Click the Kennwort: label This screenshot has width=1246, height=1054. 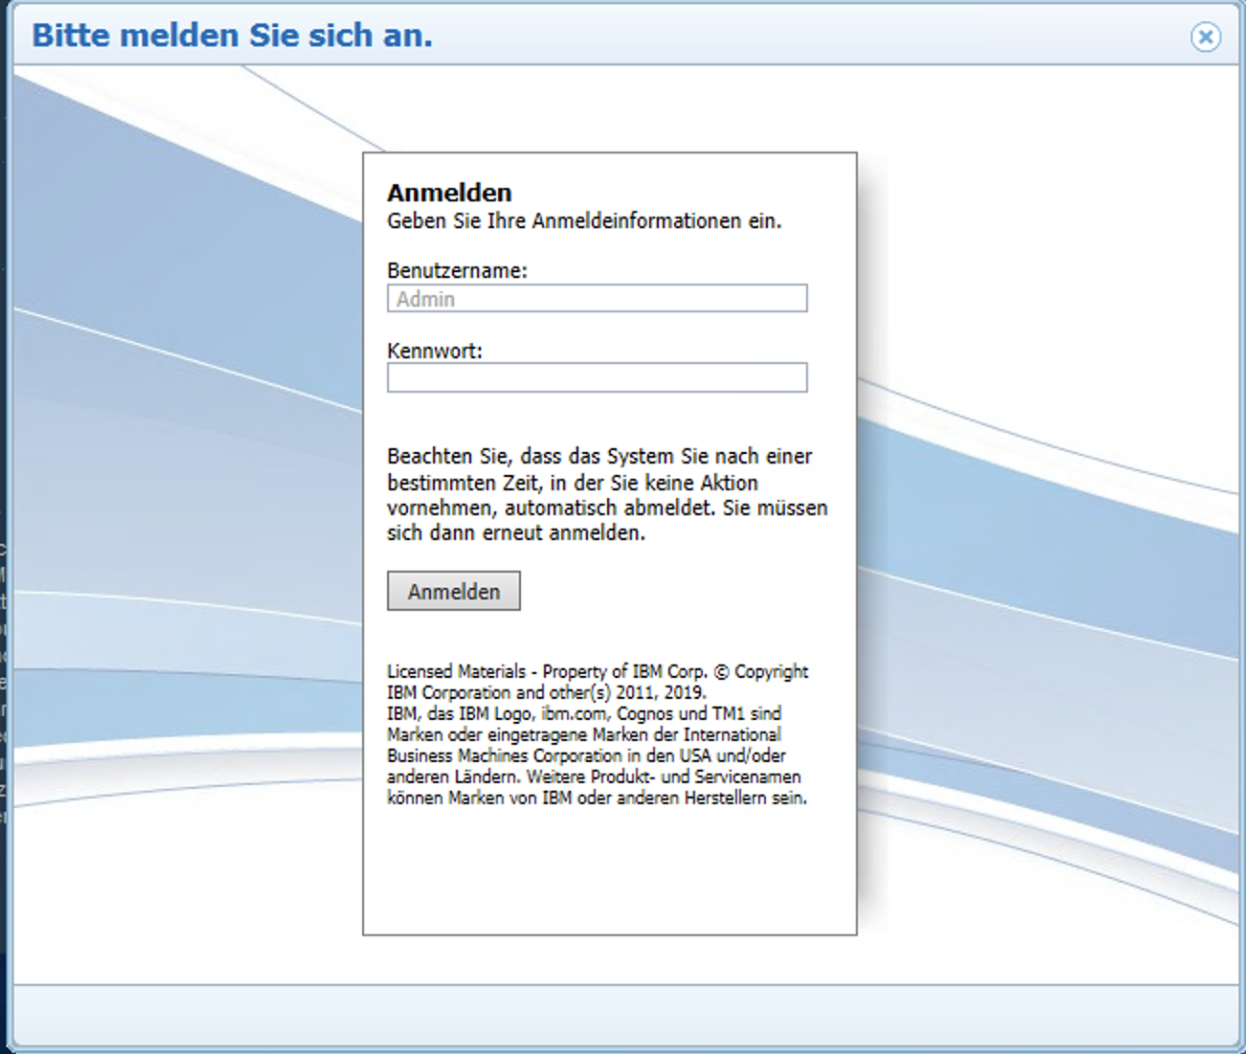point(434,351)
